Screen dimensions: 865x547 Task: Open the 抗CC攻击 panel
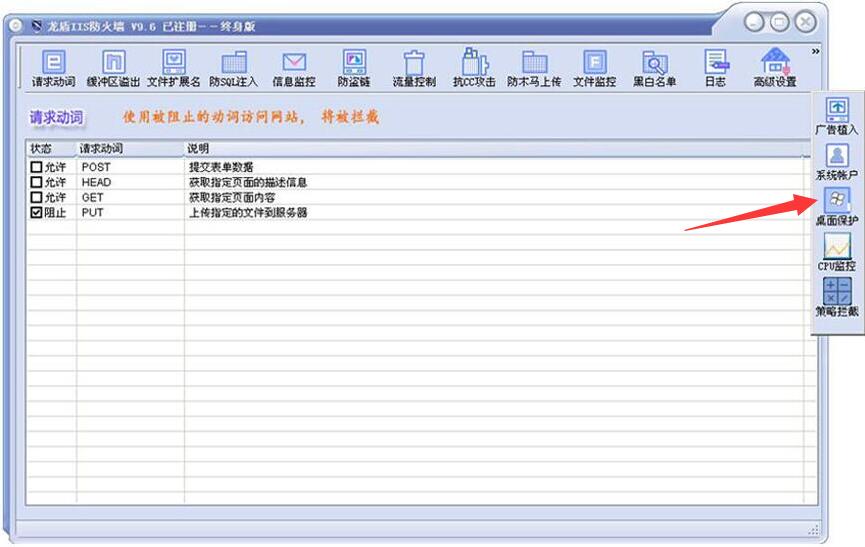pyautogui.click(x=474, y=68)
